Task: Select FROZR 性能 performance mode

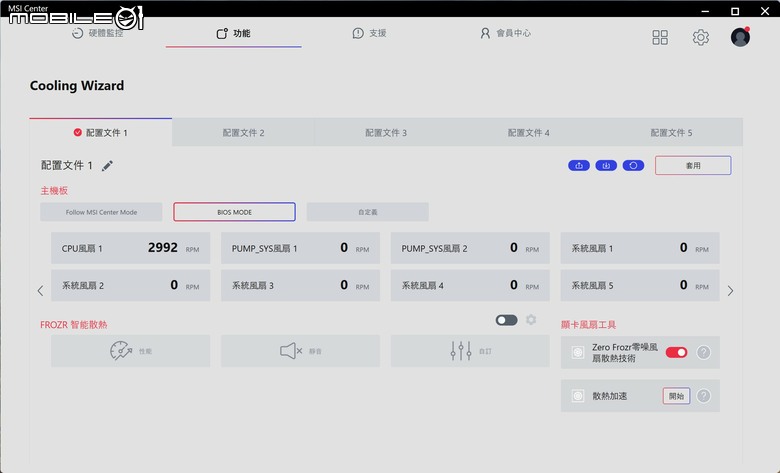Action: (130, 351)
